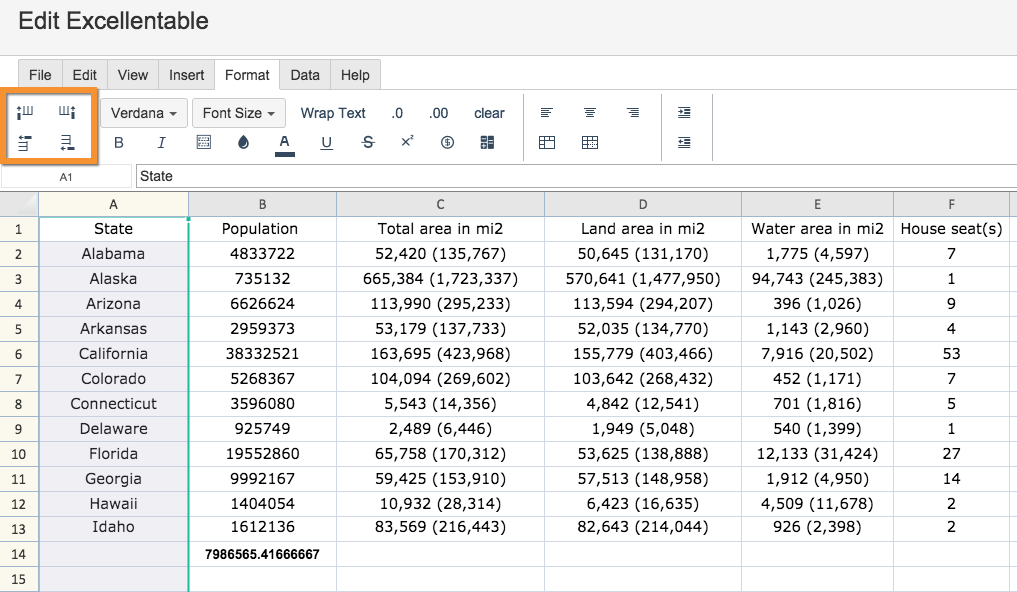
Task: Click the superscript x² icon
Action: tap(407, 143)
